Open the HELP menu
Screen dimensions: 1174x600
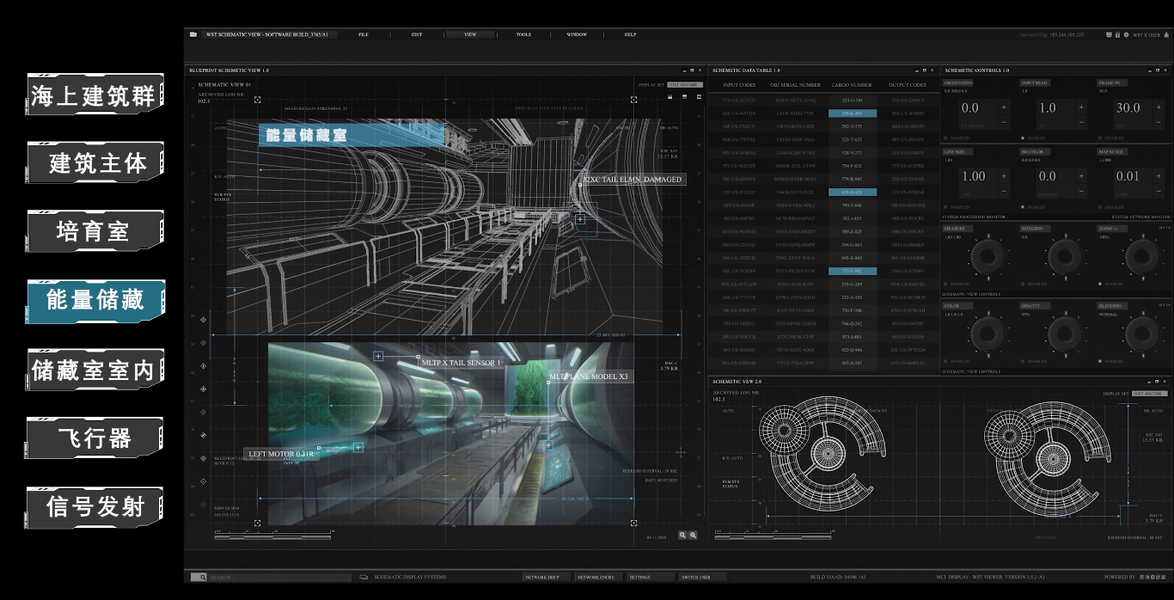(x=630, y=34)
